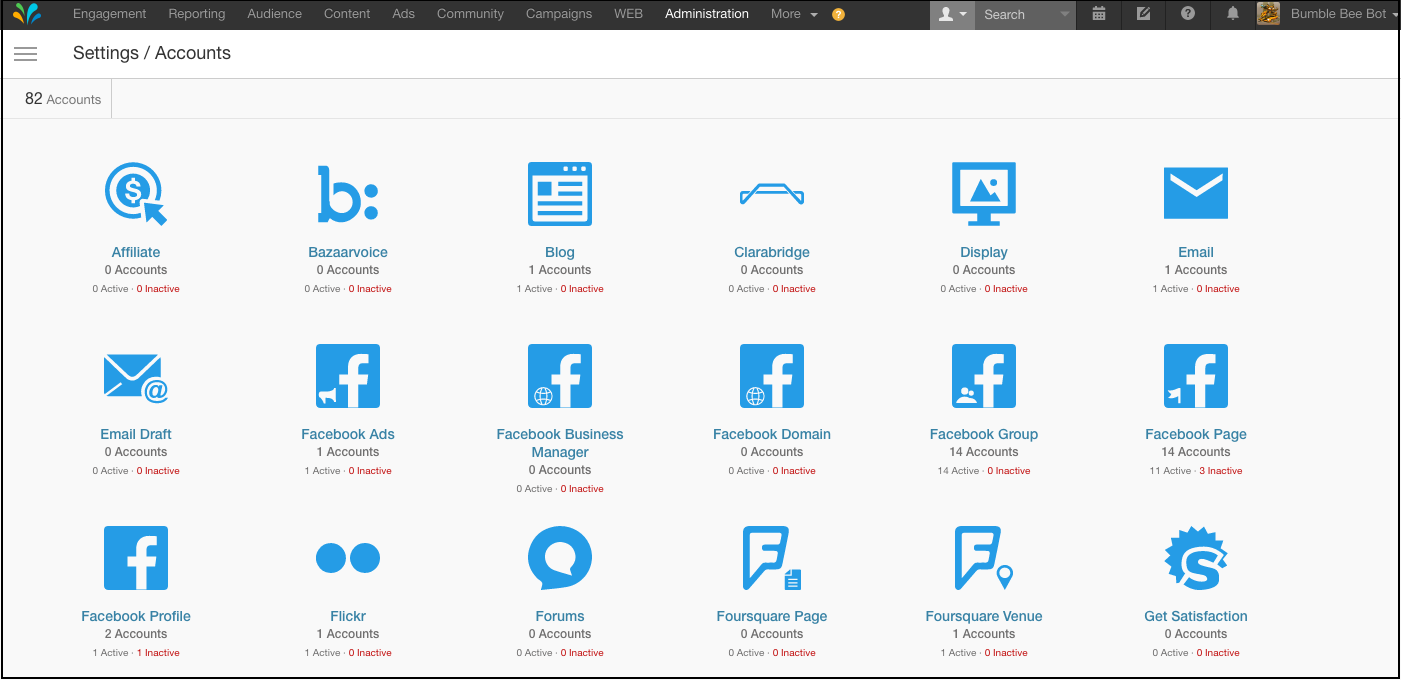Expand the More menu dropdown
1401x680 pixels.
point(794,14)
